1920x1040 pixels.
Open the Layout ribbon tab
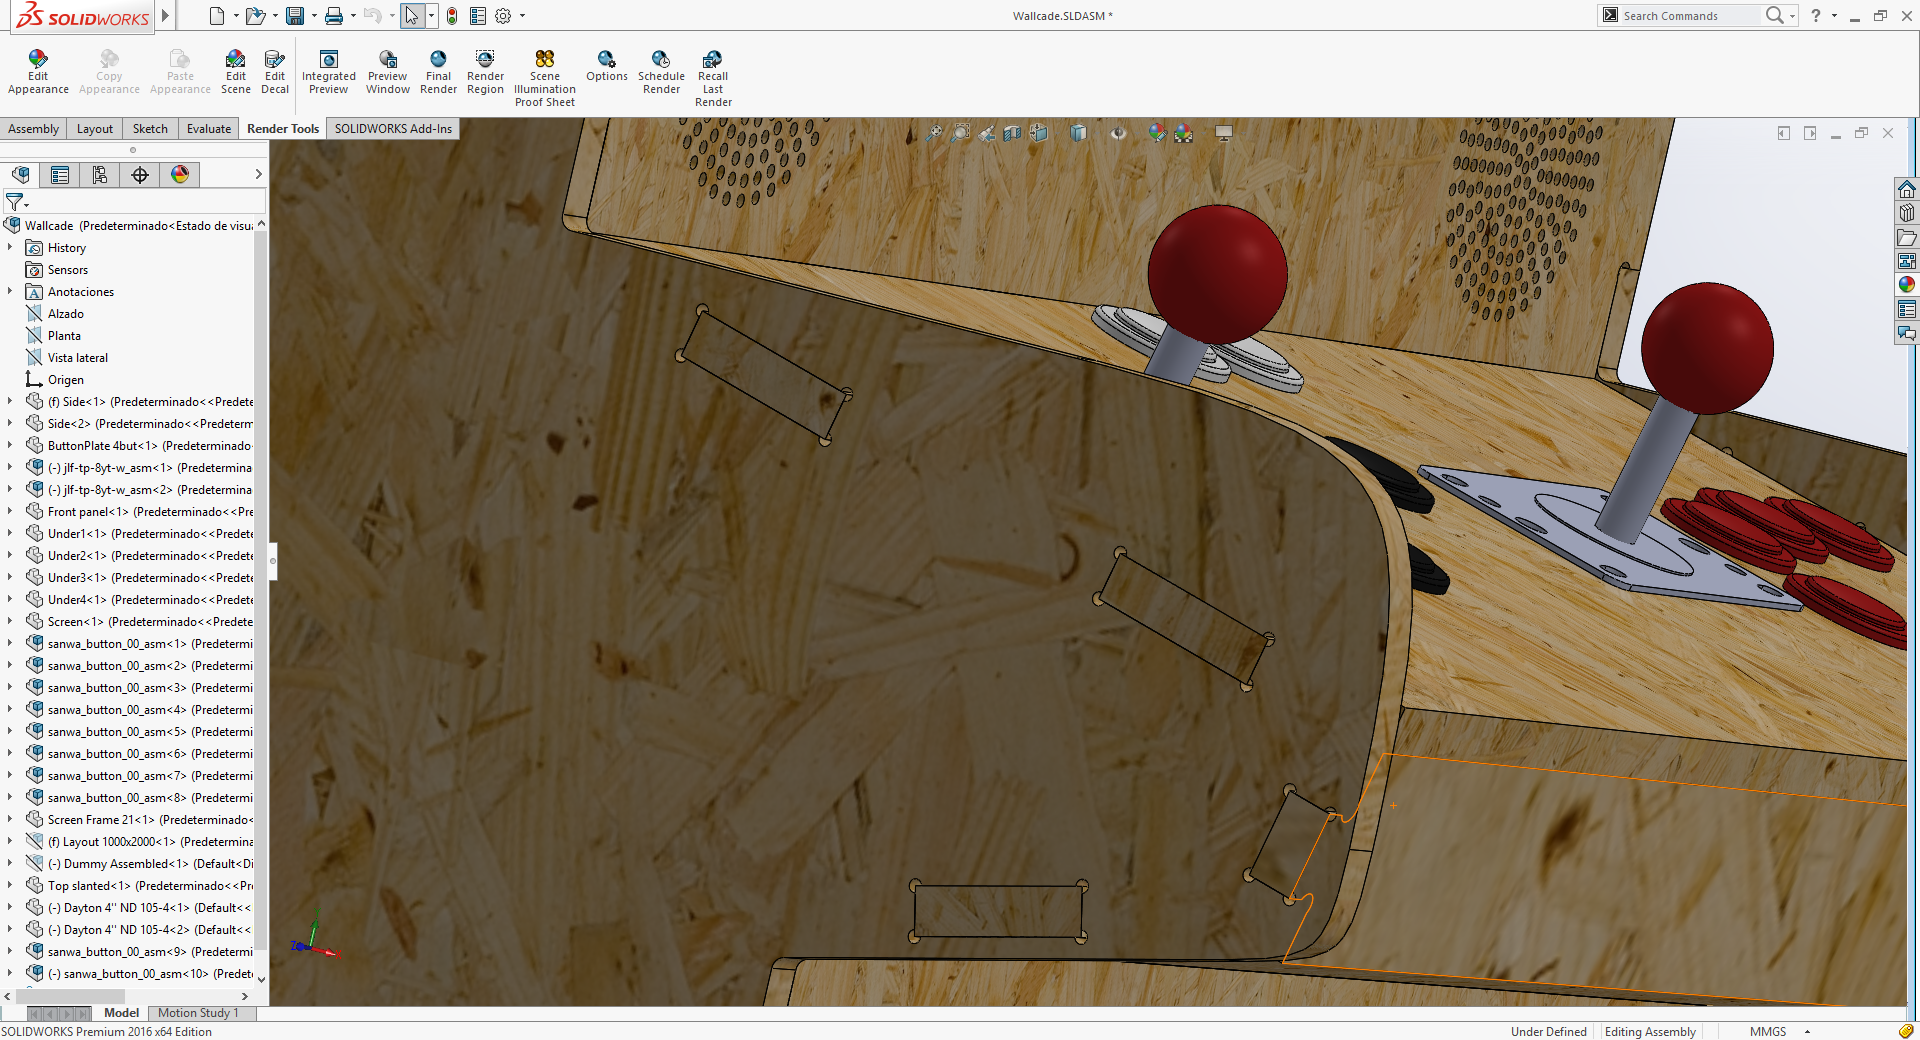(x=95, y=129)
